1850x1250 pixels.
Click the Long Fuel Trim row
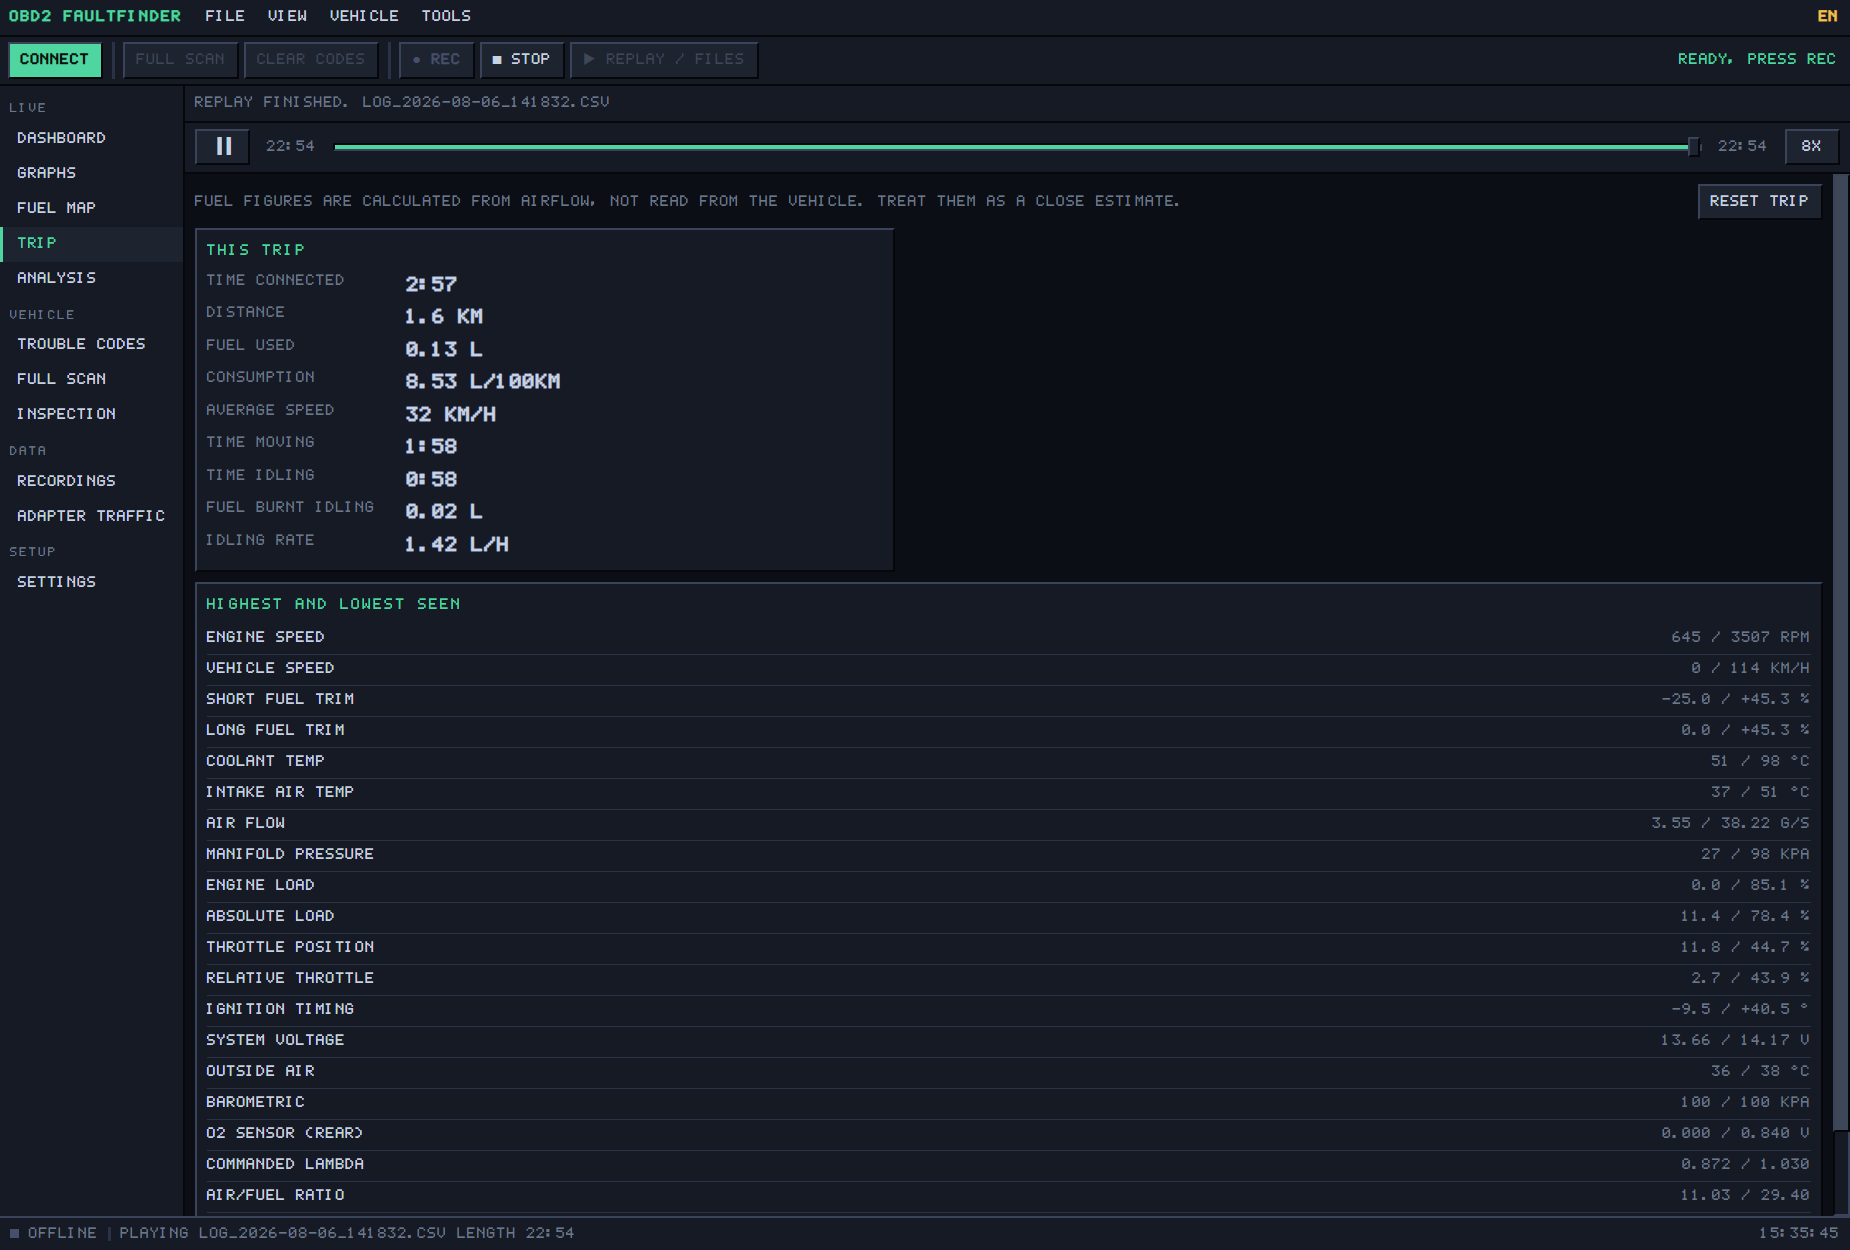coord(1007,730)
